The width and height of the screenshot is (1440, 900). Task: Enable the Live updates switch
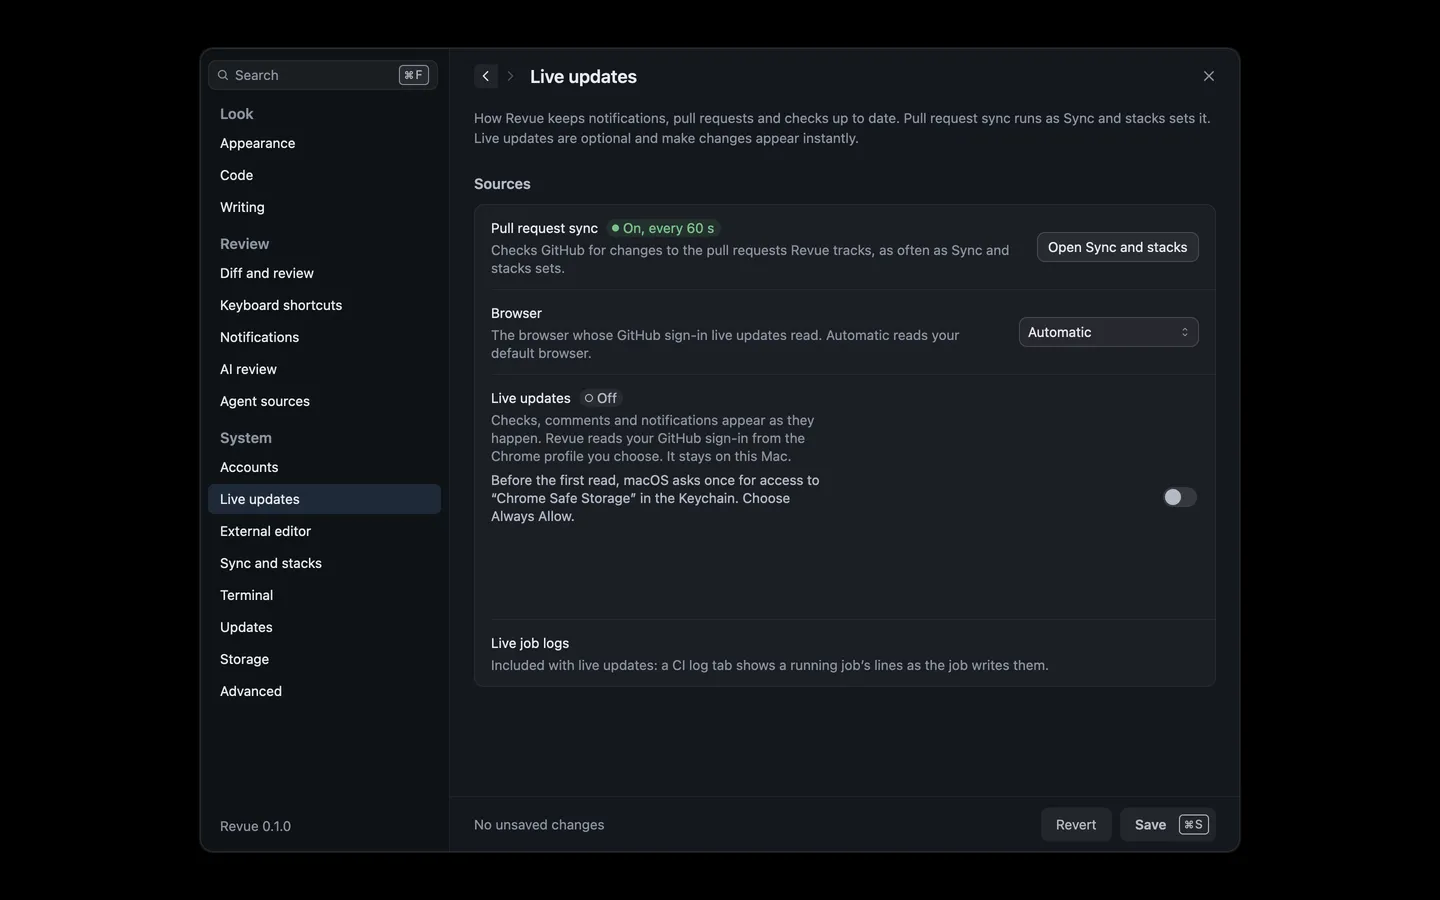(x=1180, y=497)
